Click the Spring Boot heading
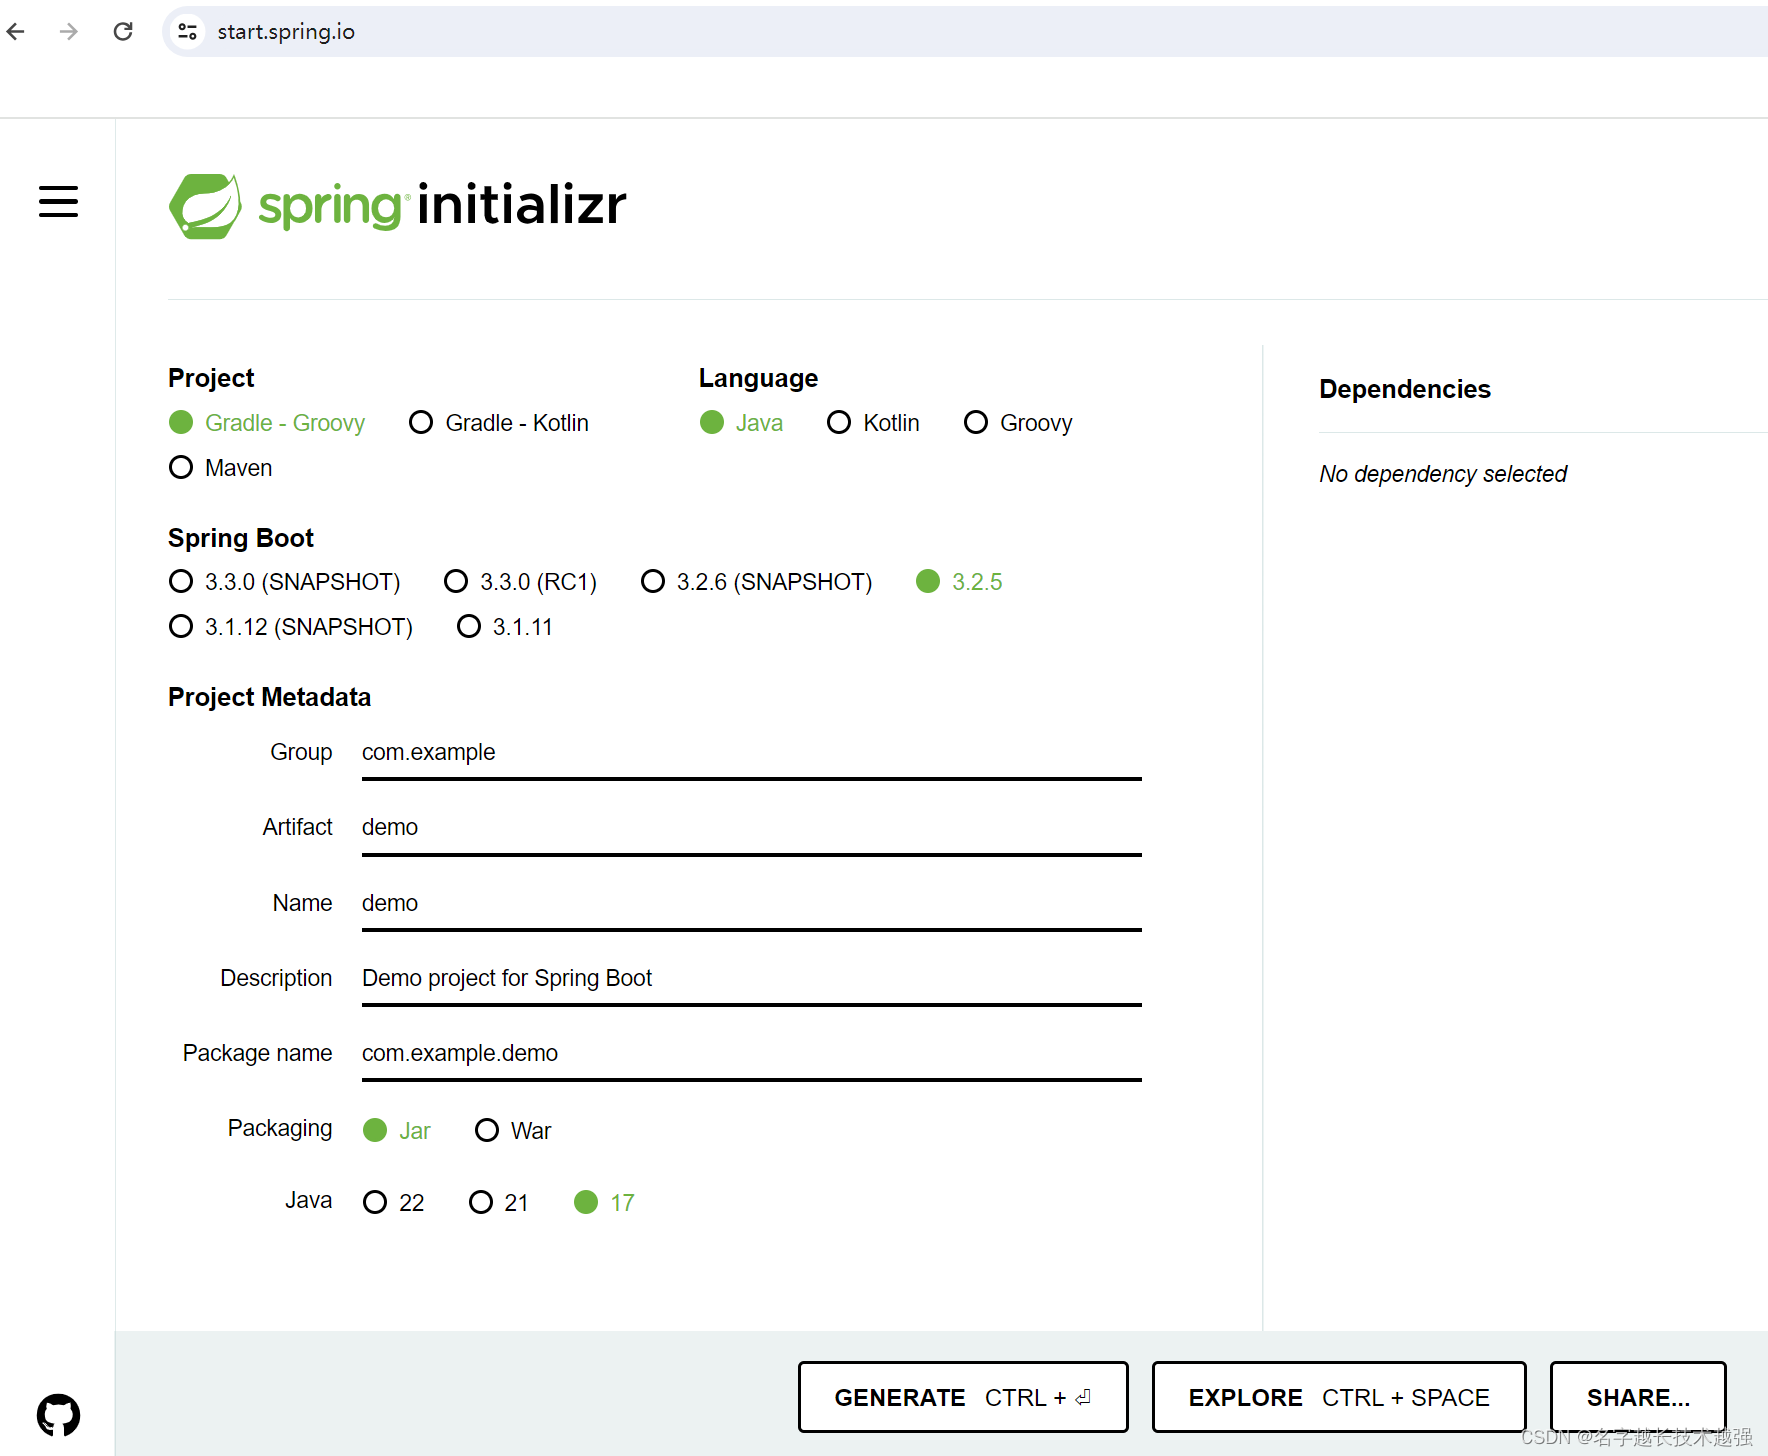The image size is (1768, 1456). point(241,538)
